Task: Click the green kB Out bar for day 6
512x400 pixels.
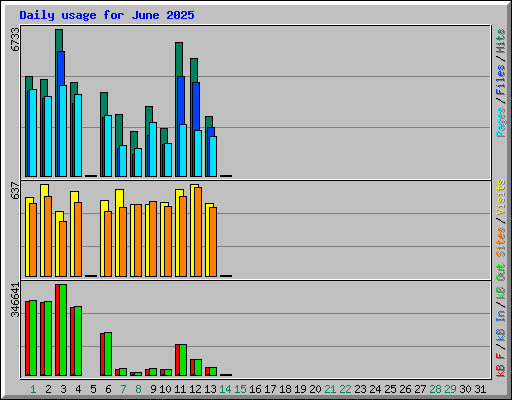Action: pos(108,354)
